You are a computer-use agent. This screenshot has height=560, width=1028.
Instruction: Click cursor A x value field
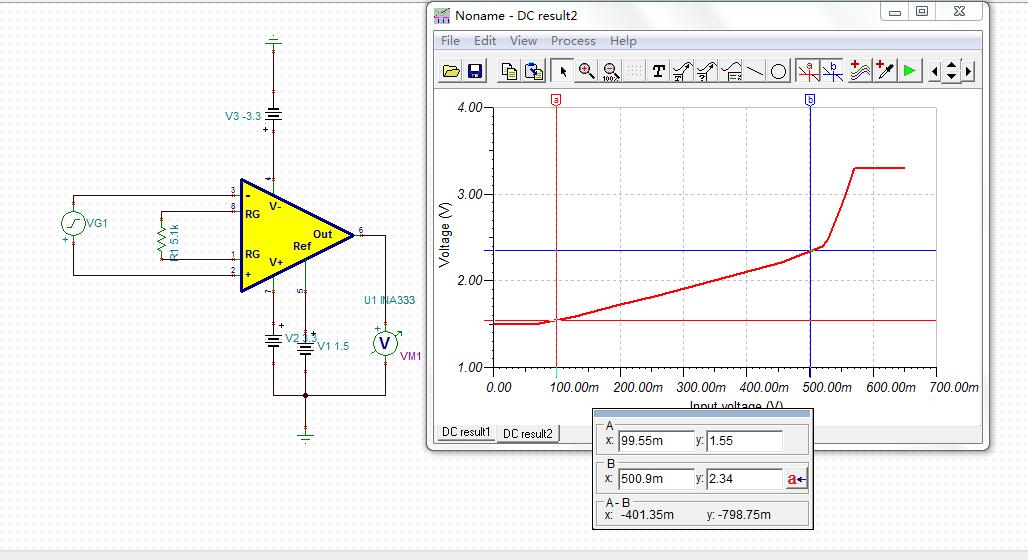coord(656,441)
